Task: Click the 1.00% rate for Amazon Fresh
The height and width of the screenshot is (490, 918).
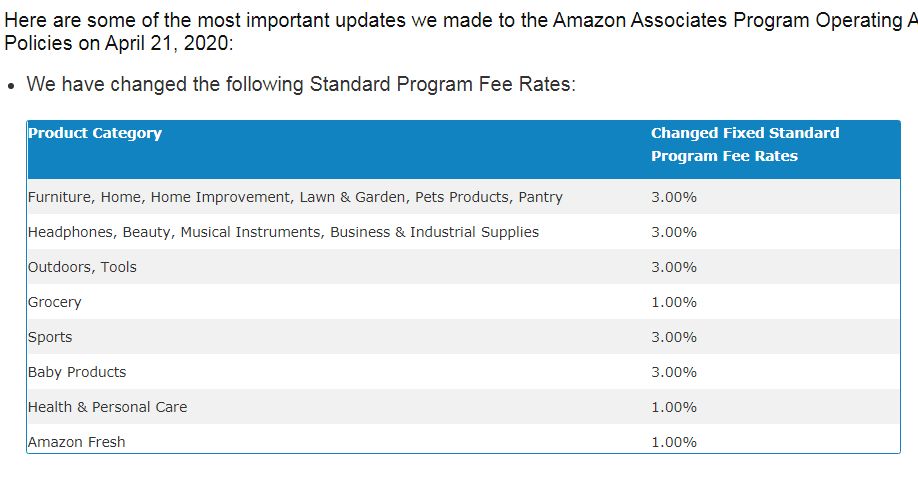Action: click(674, 443)
